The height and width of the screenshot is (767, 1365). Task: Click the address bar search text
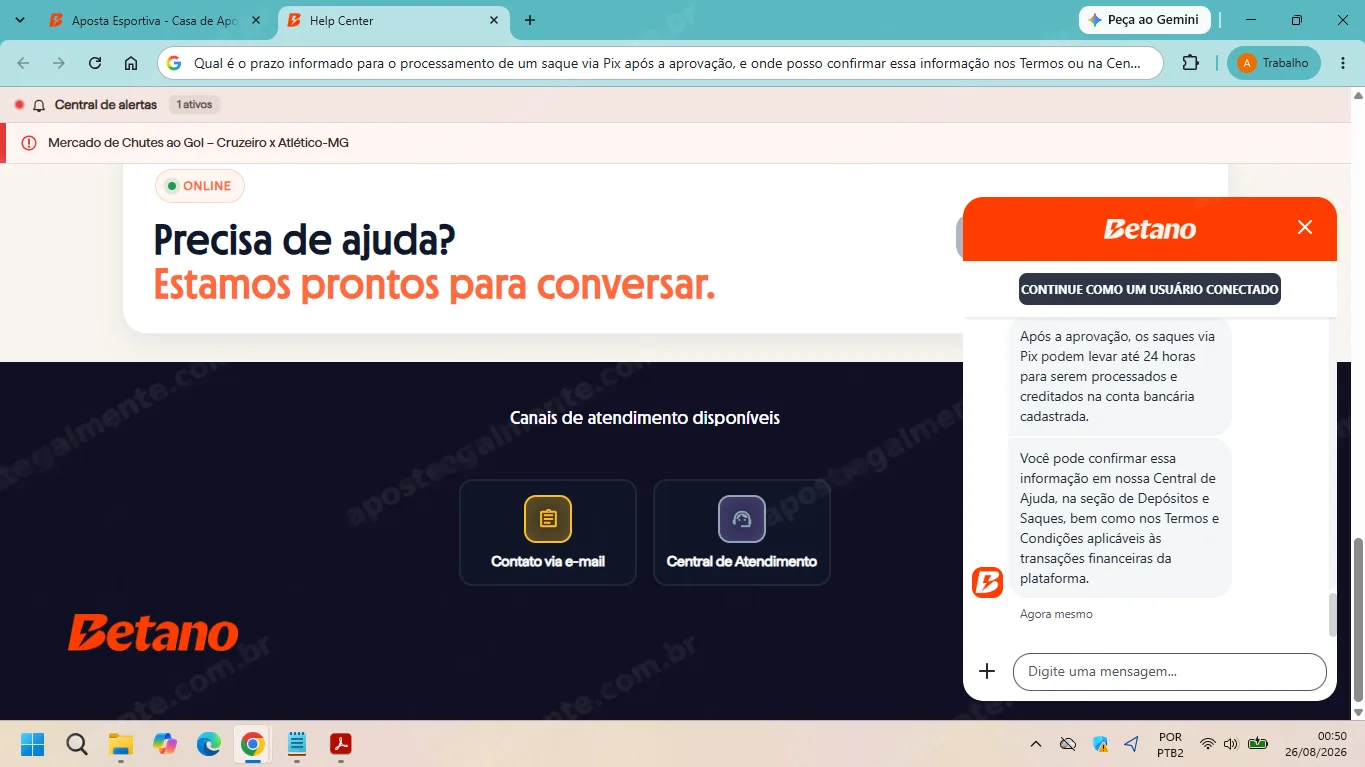[667, 63]
